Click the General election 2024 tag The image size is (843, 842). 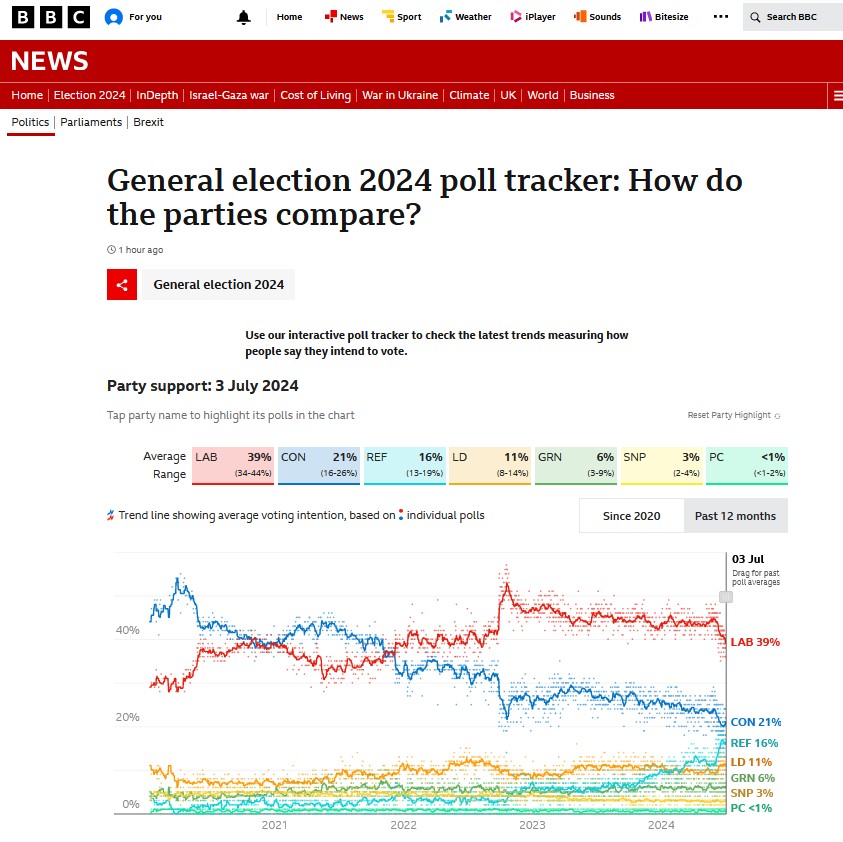[x=218, y=284]
